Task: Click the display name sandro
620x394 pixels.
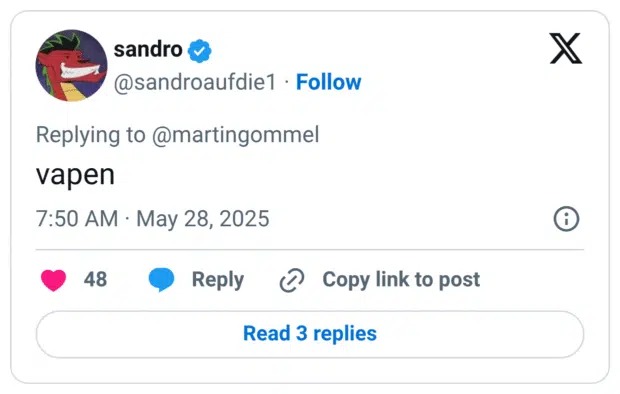Action: [x=148, y=50]
